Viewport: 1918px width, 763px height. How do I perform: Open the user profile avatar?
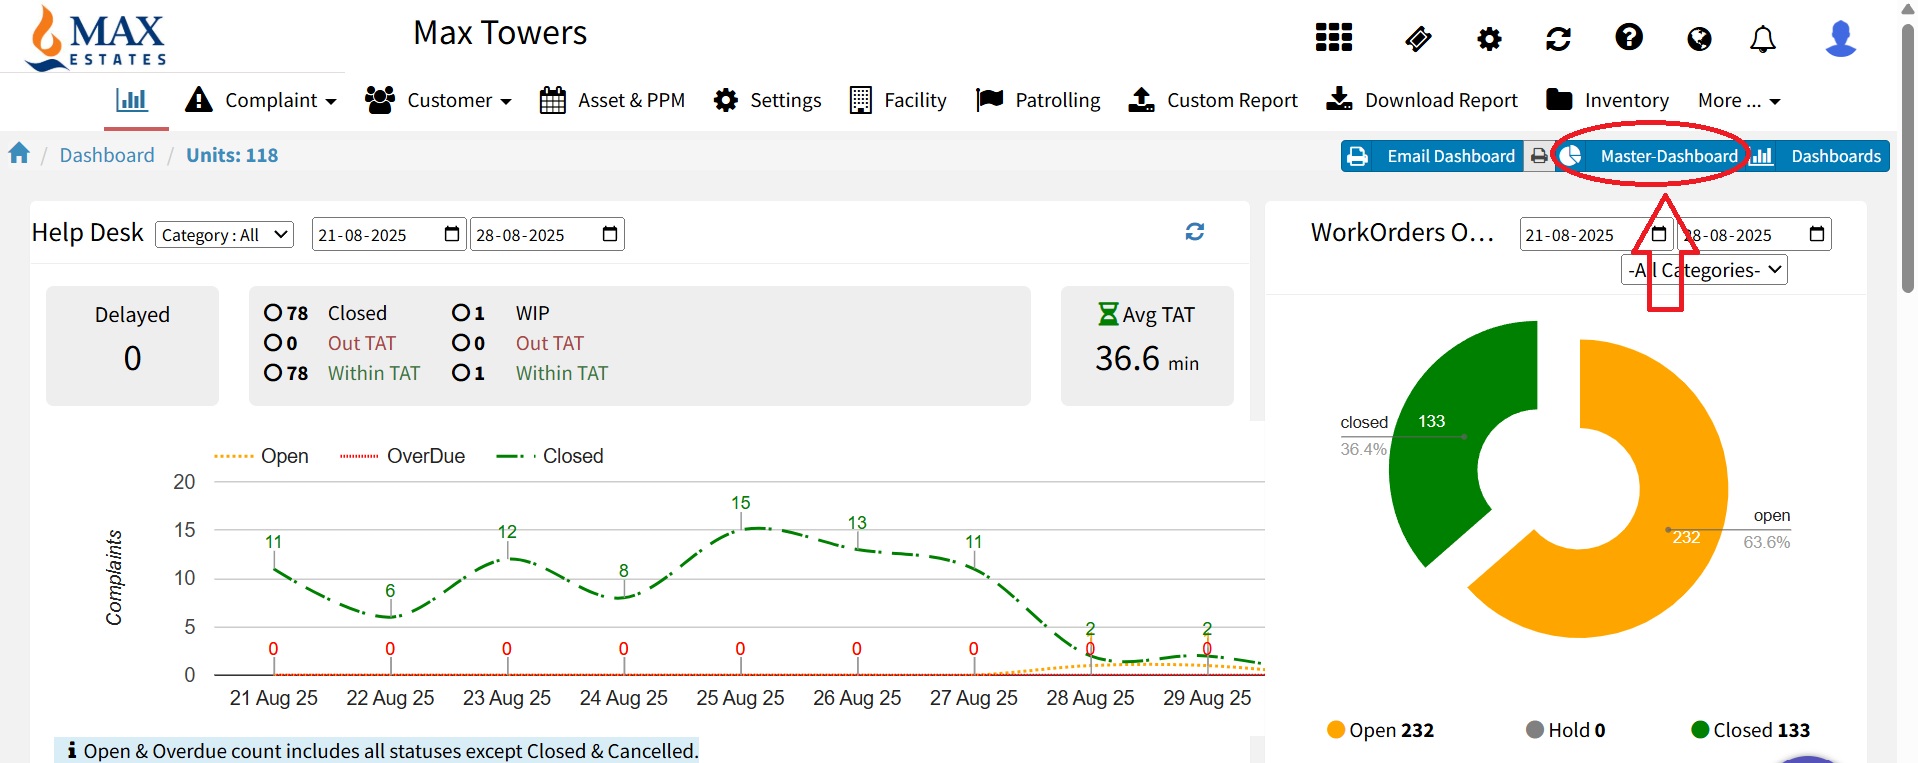coord(1840,39)
